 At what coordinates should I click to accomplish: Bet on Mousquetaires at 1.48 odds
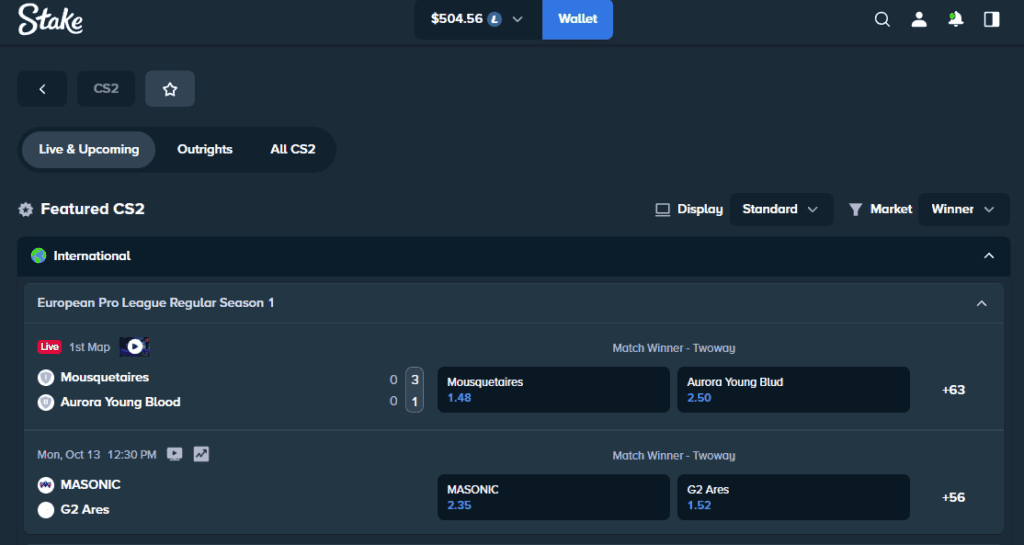click(x=553, y=390)
